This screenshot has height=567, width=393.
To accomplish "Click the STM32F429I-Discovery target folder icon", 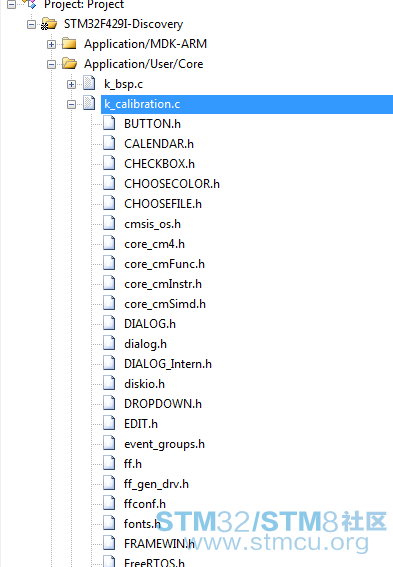I will 49,24.
